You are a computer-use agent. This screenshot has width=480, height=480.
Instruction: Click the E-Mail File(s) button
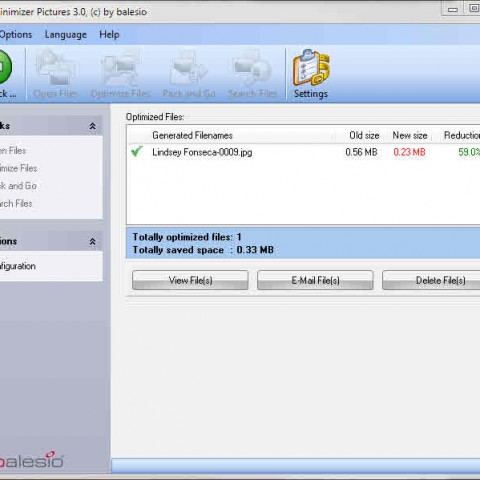point(315,280)
